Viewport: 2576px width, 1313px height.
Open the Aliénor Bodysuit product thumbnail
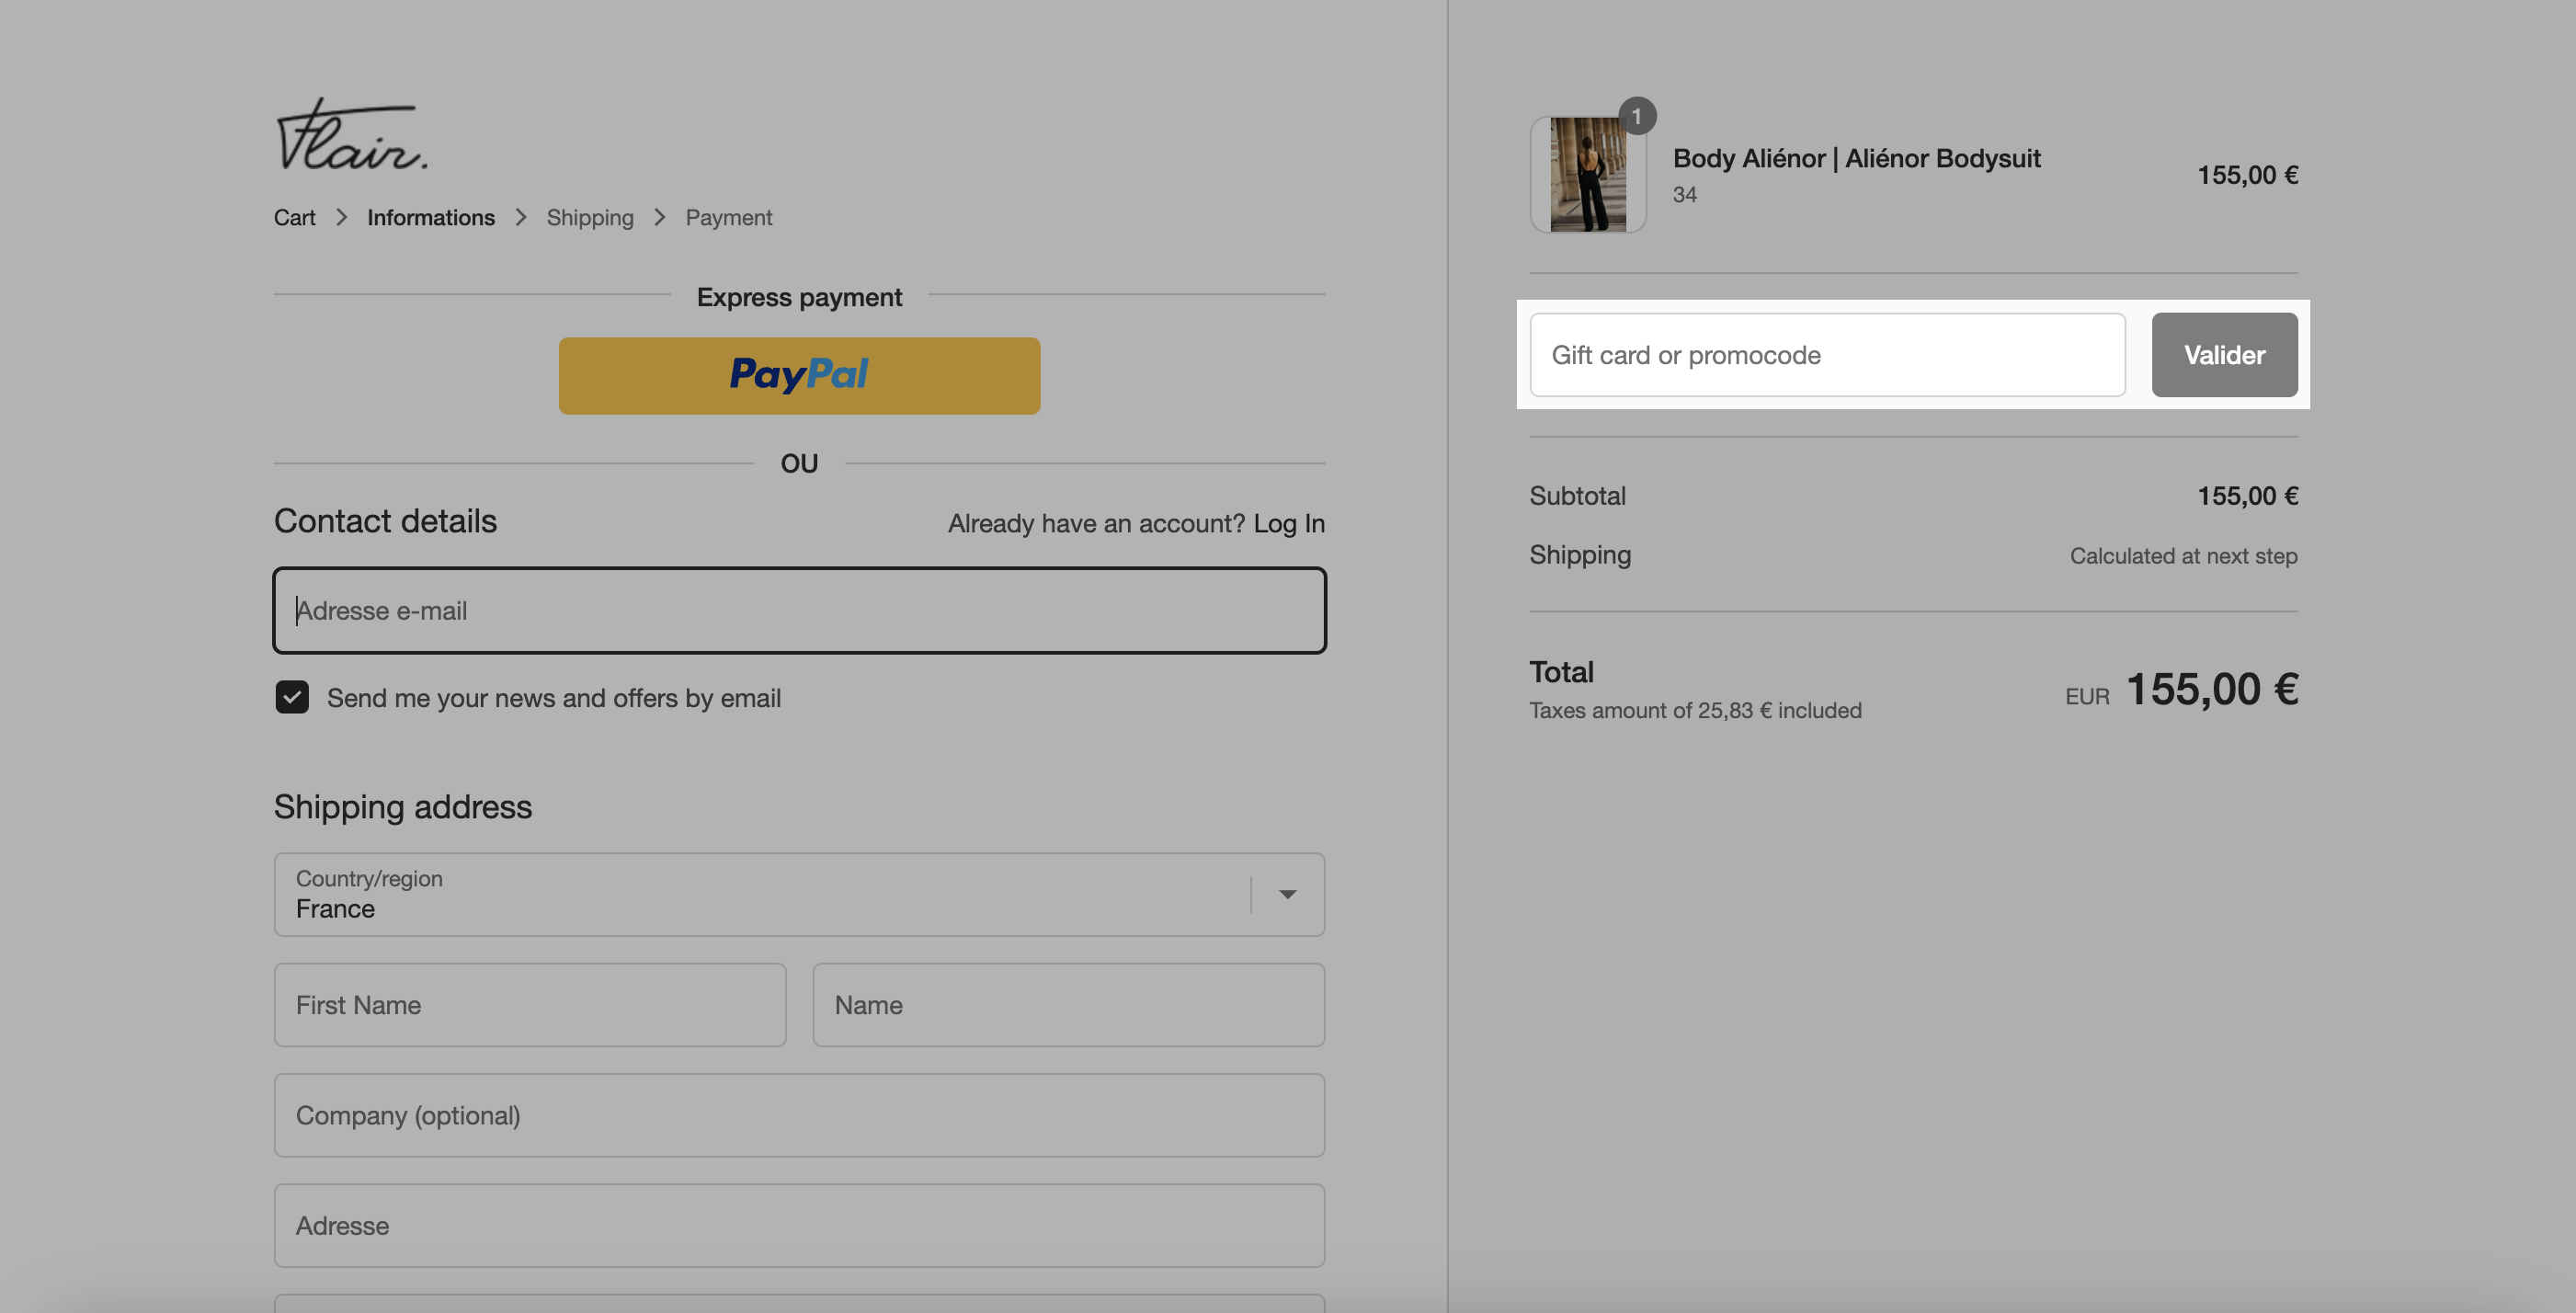pos(1588,174)
